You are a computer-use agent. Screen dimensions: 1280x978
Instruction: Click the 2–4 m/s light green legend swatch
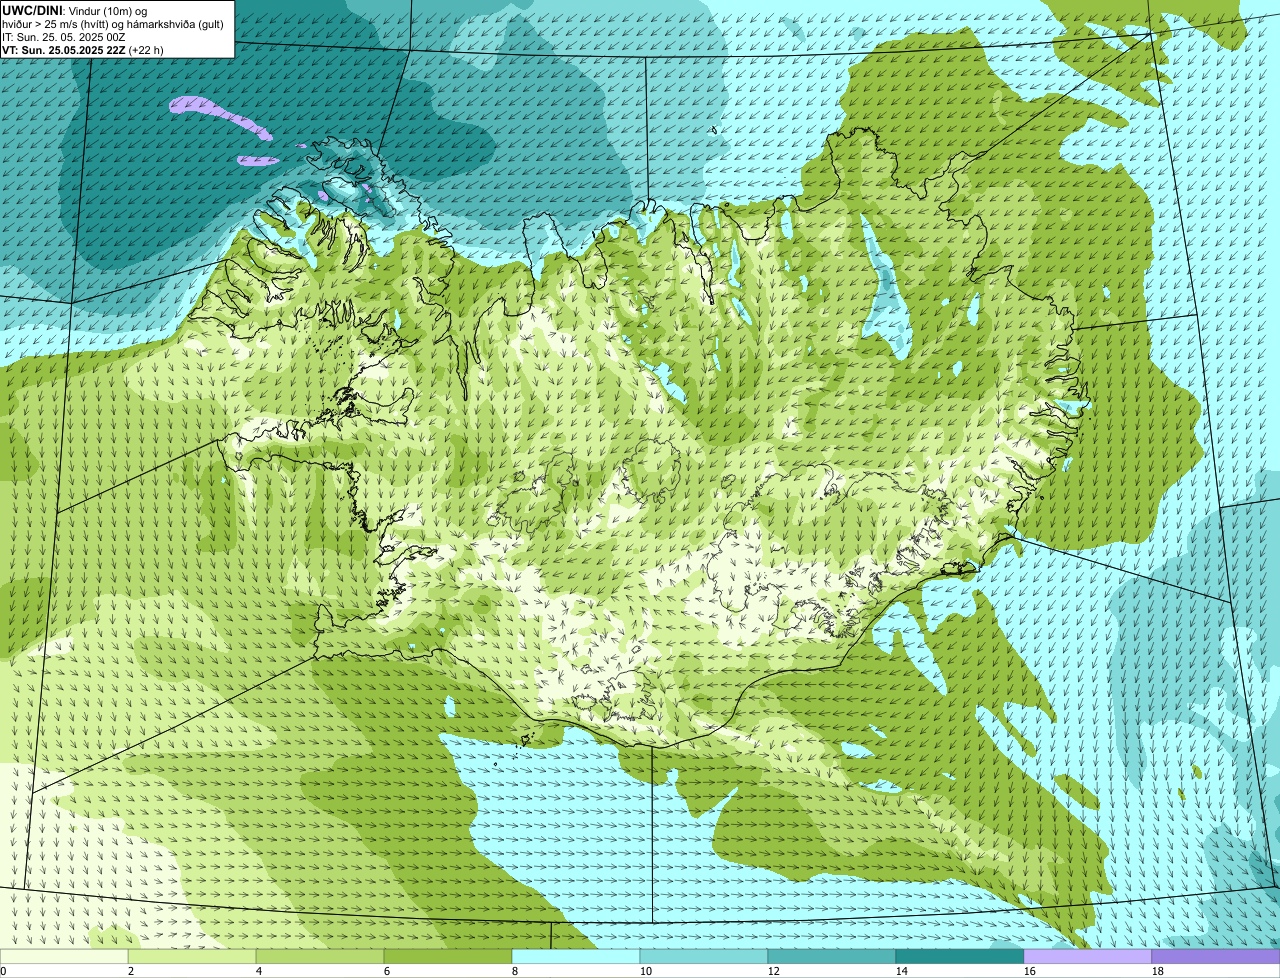192,957
